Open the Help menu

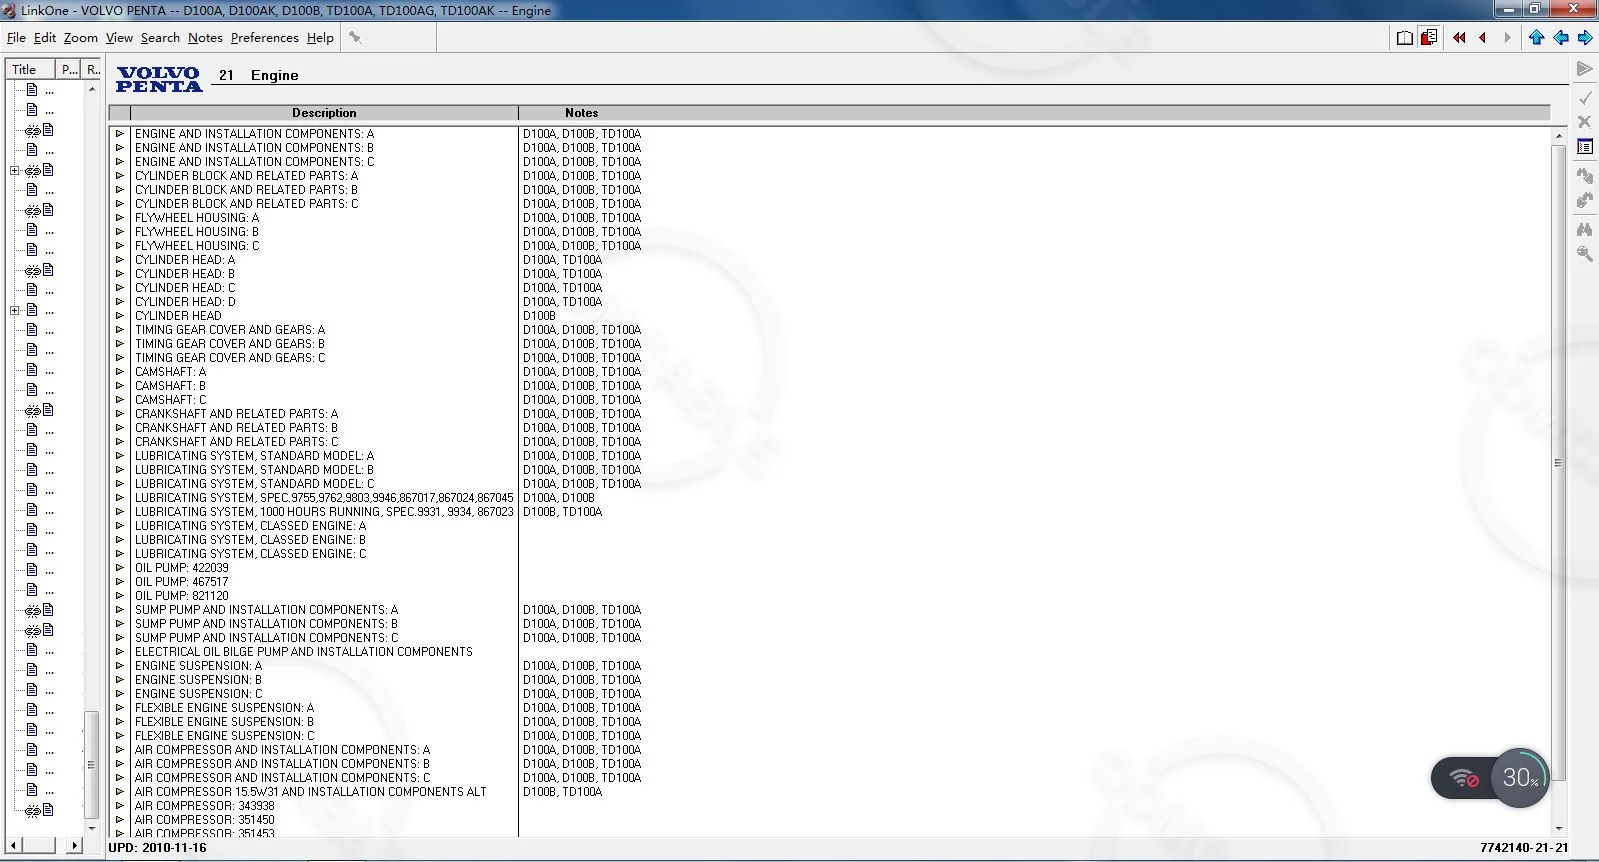coord(320,38)
